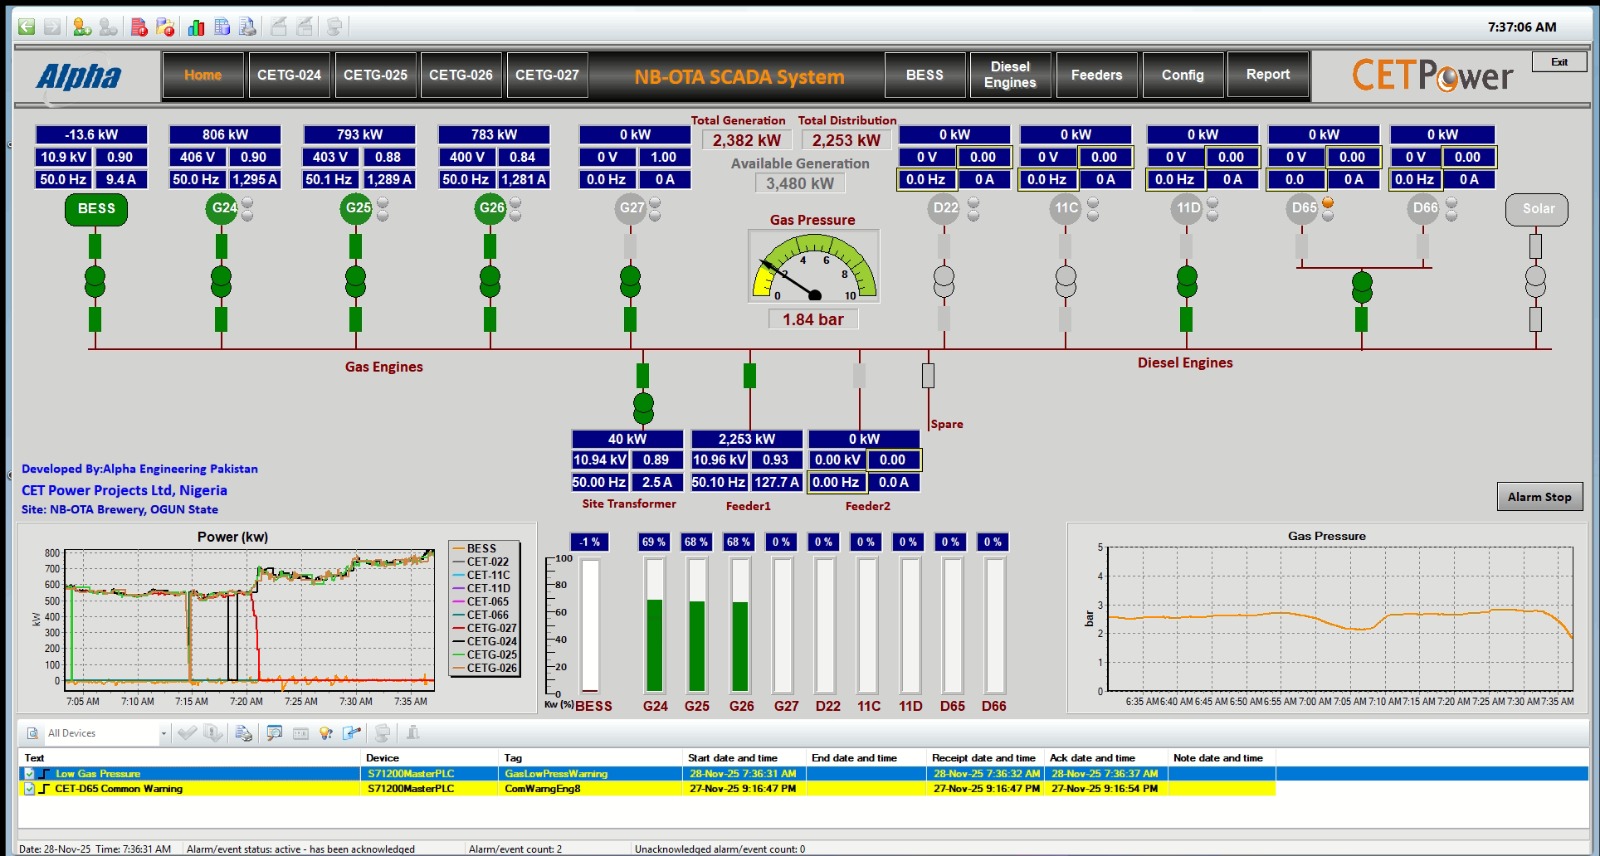This screenshot has width=1600, height=856.
Task: Click the alarm printer icon in alarm toolbar
Action: click(x=243, y=733)
